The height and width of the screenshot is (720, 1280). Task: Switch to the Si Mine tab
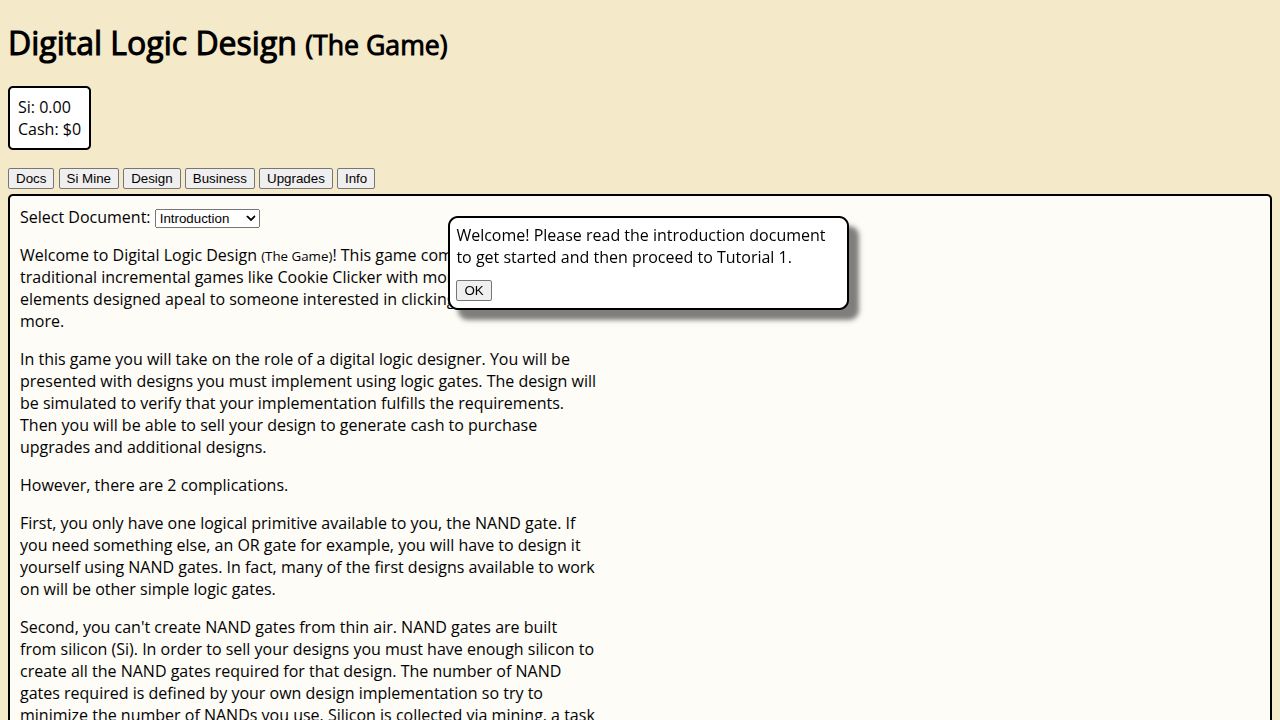coord(89,178)
